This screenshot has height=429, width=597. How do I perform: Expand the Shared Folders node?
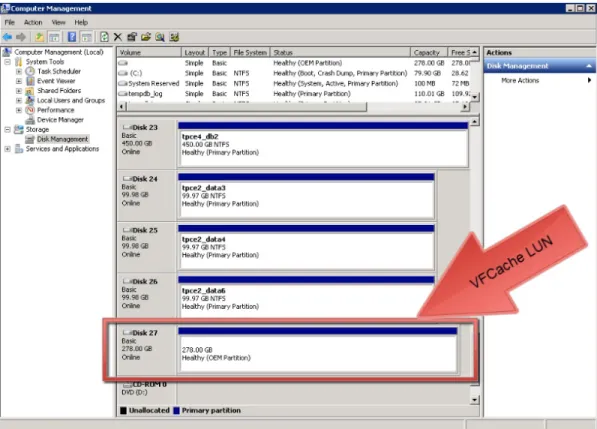pyautogui.click(x=19, y=91)
